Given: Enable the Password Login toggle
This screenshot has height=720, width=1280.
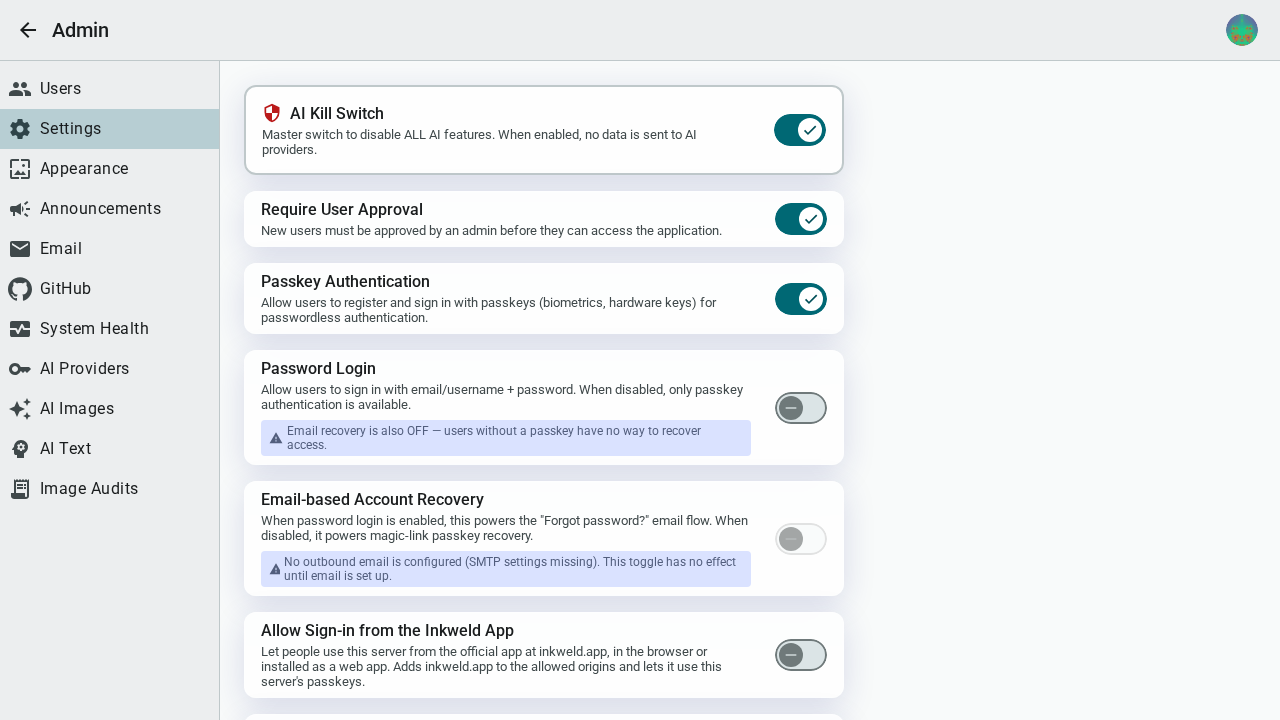Looking at the screenshot, I should click(x=801, y=408).
